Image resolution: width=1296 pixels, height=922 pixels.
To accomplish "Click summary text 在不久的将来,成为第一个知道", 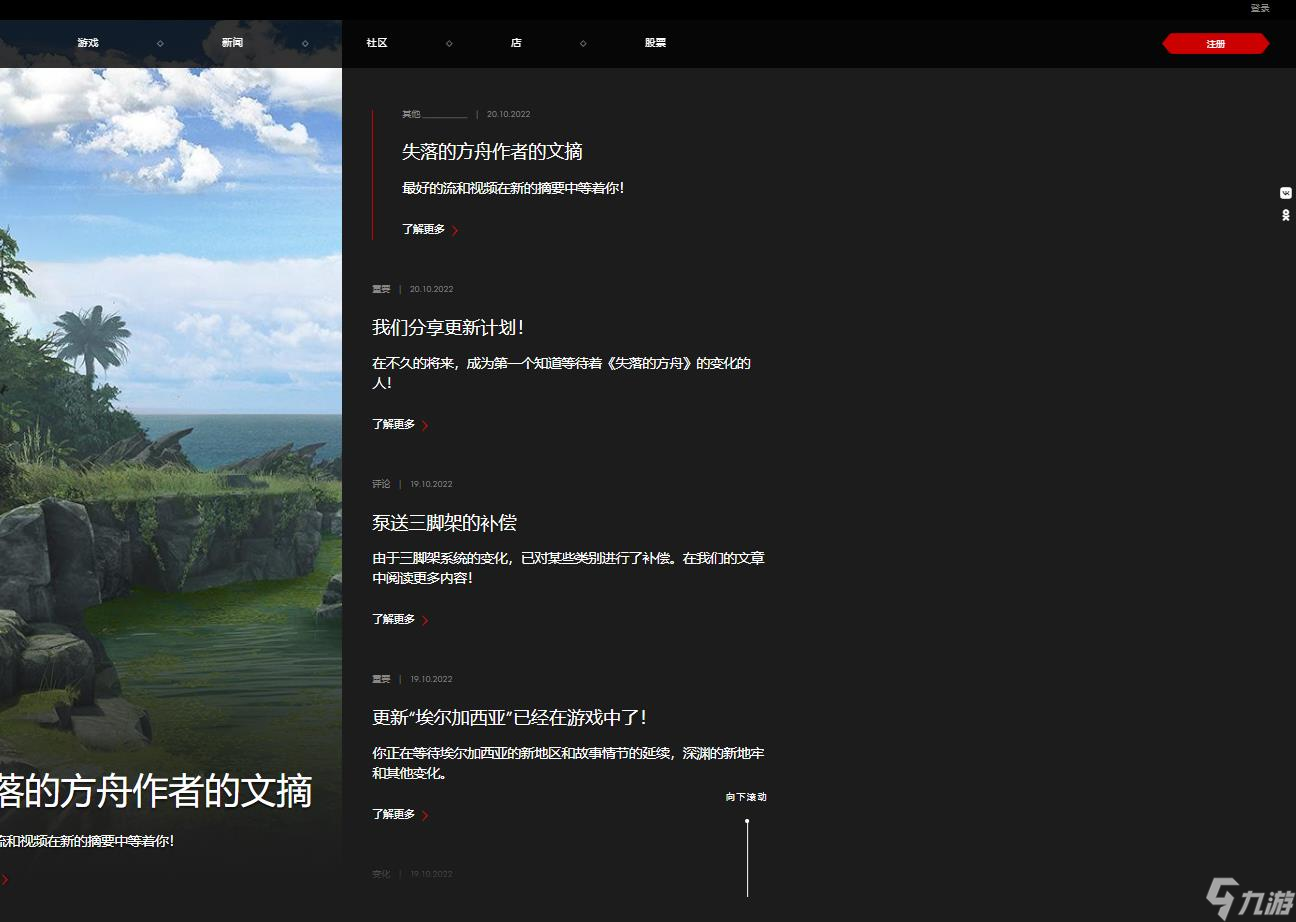I will click(562, 373).
